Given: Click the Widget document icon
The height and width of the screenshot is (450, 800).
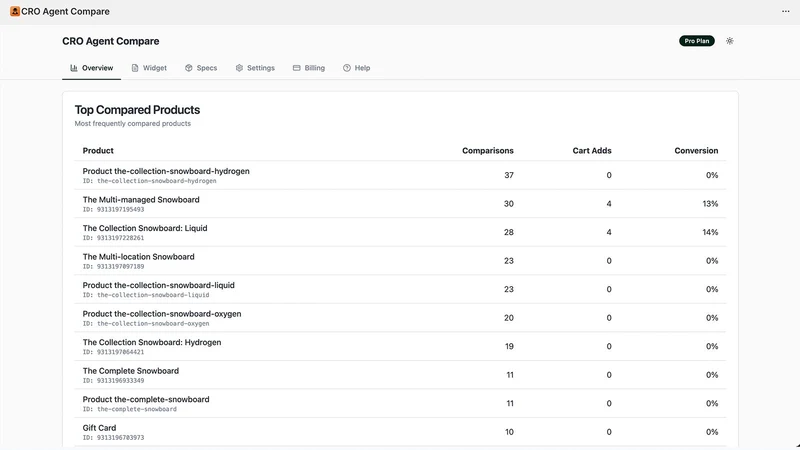Looking at the screenshot, I should [x=135, y=68].
